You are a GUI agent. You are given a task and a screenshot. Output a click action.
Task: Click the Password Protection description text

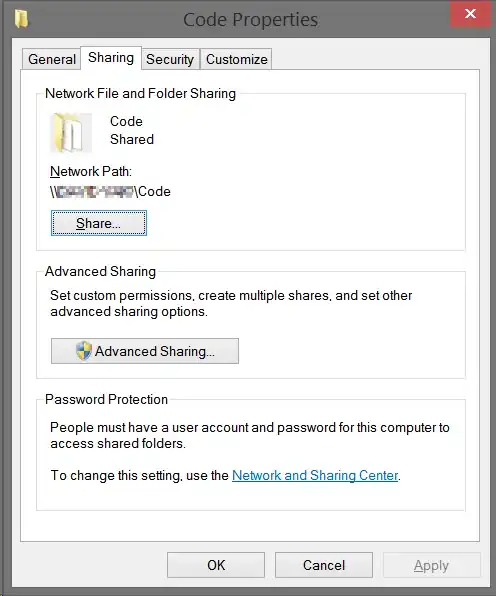pyautogui.click(x=250, y=435)
